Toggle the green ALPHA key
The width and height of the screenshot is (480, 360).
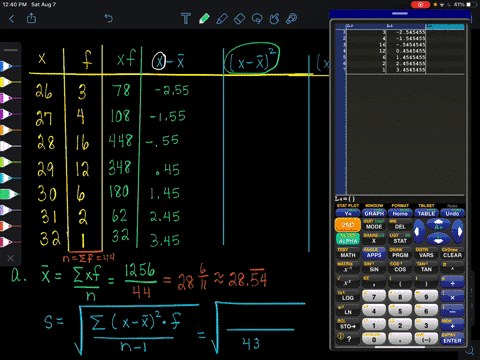coord(348,239)
